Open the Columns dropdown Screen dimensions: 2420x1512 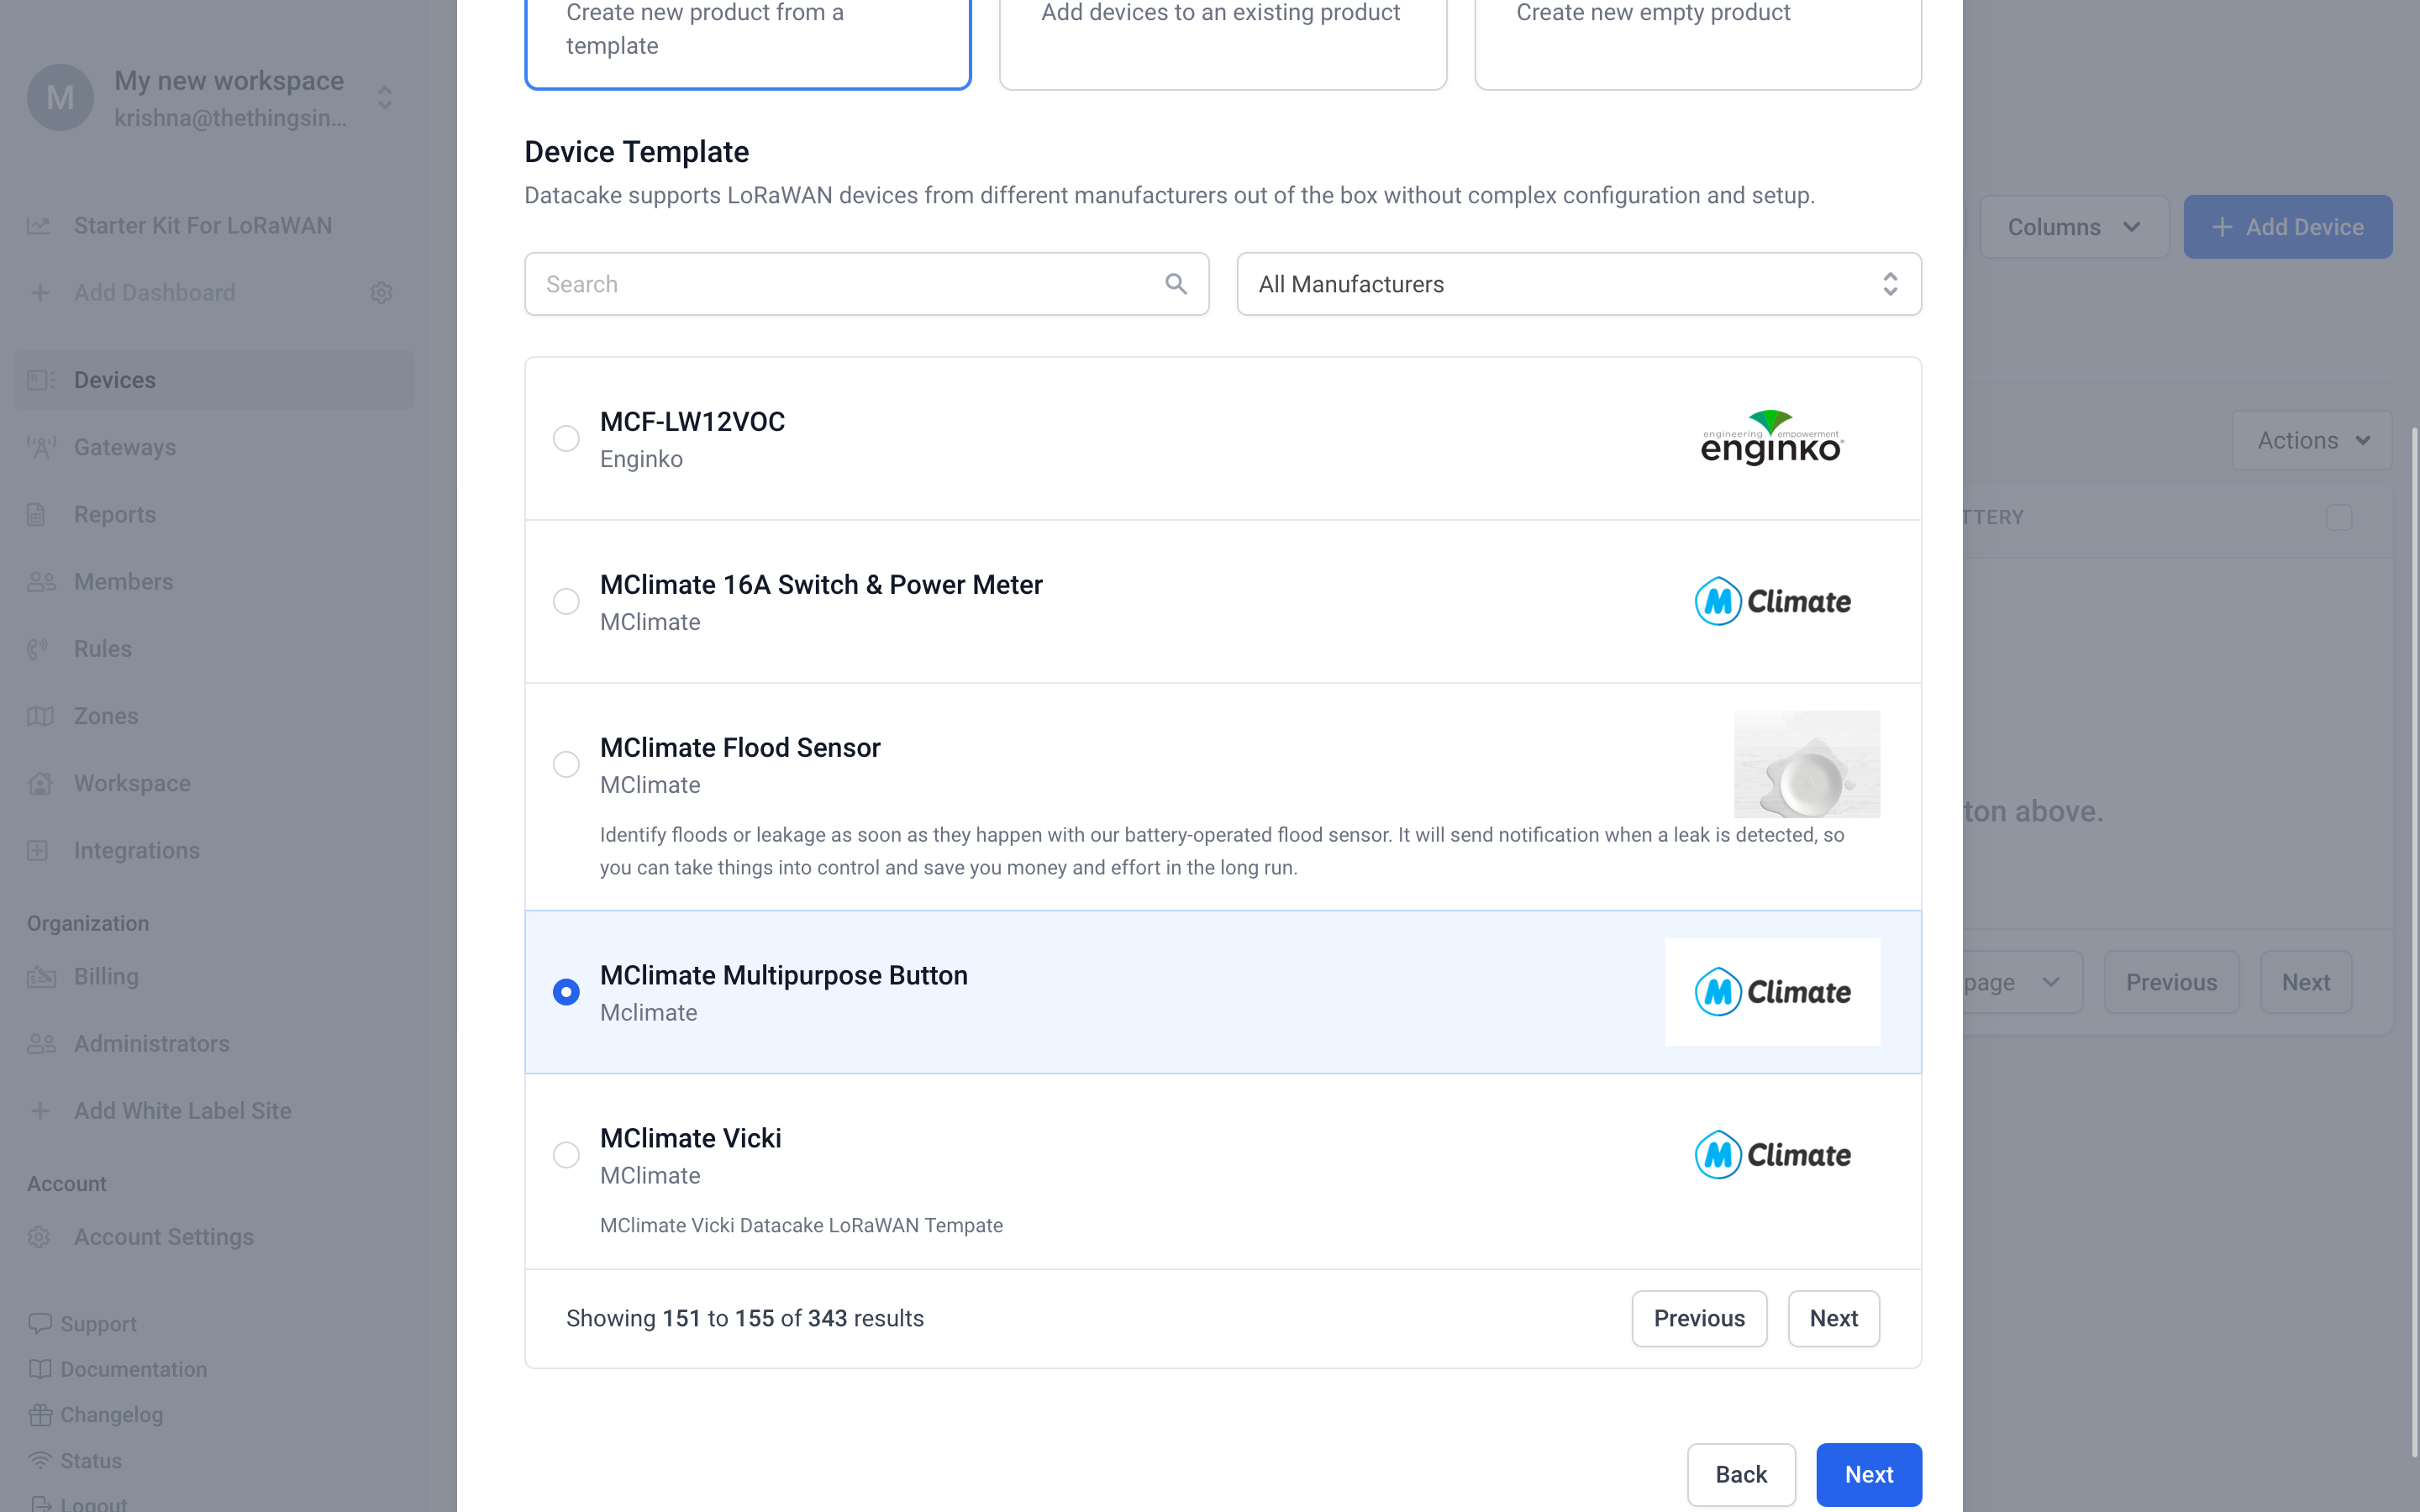(2073, 227)
